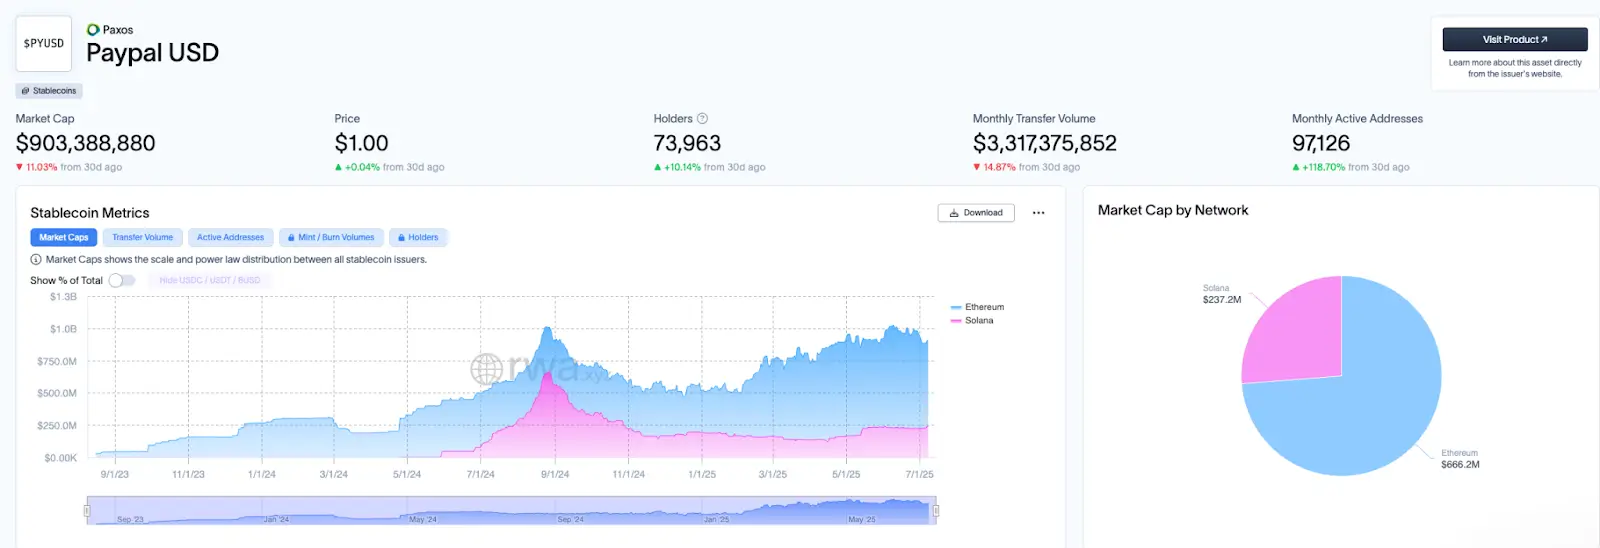Click the Visit Product button

1515,39
